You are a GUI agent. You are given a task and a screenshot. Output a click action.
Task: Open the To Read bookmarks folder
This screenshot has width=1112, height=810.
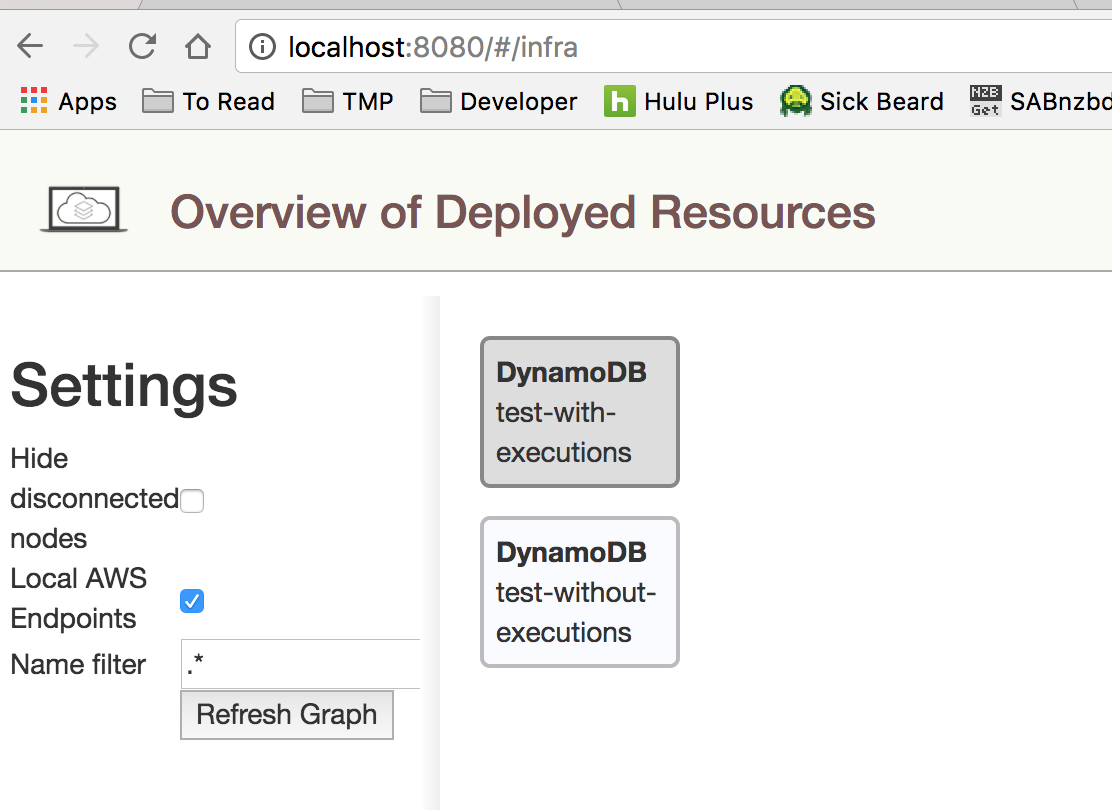207,100
